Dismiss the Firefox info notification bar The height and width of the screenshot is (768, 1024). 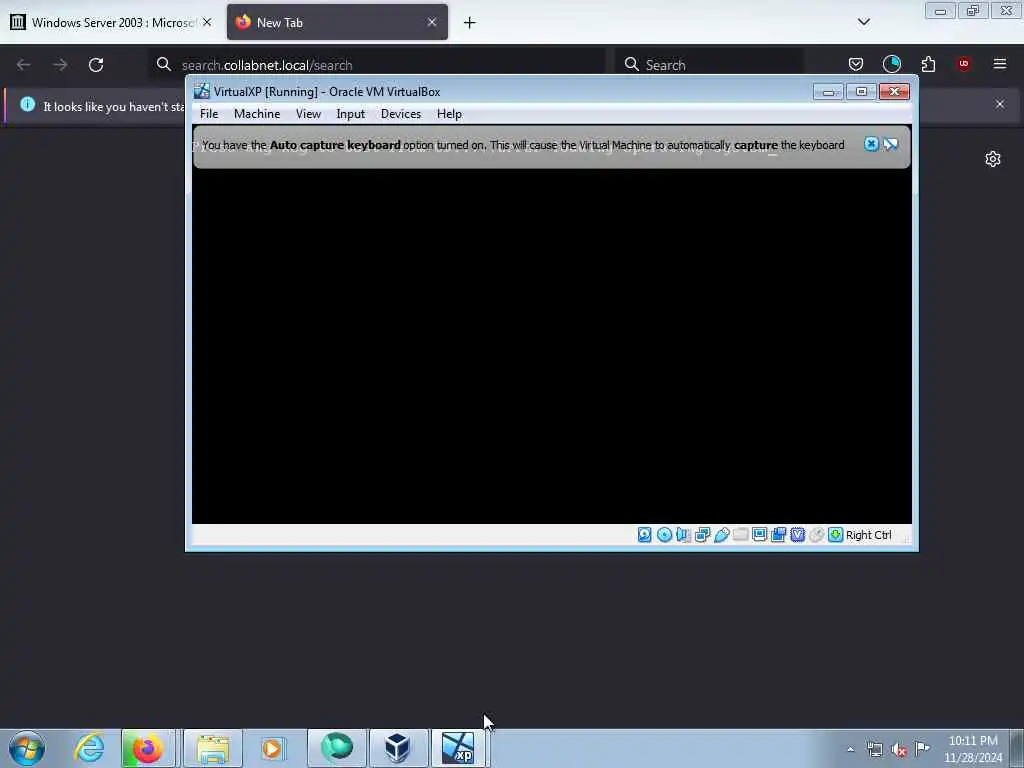pos(1000,104)
